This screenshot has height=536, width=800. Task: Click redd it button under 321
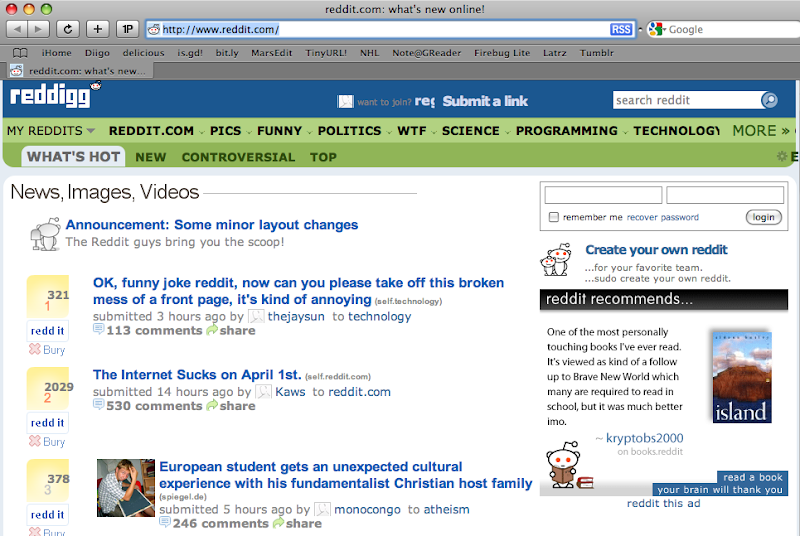(x=47, y=331)
